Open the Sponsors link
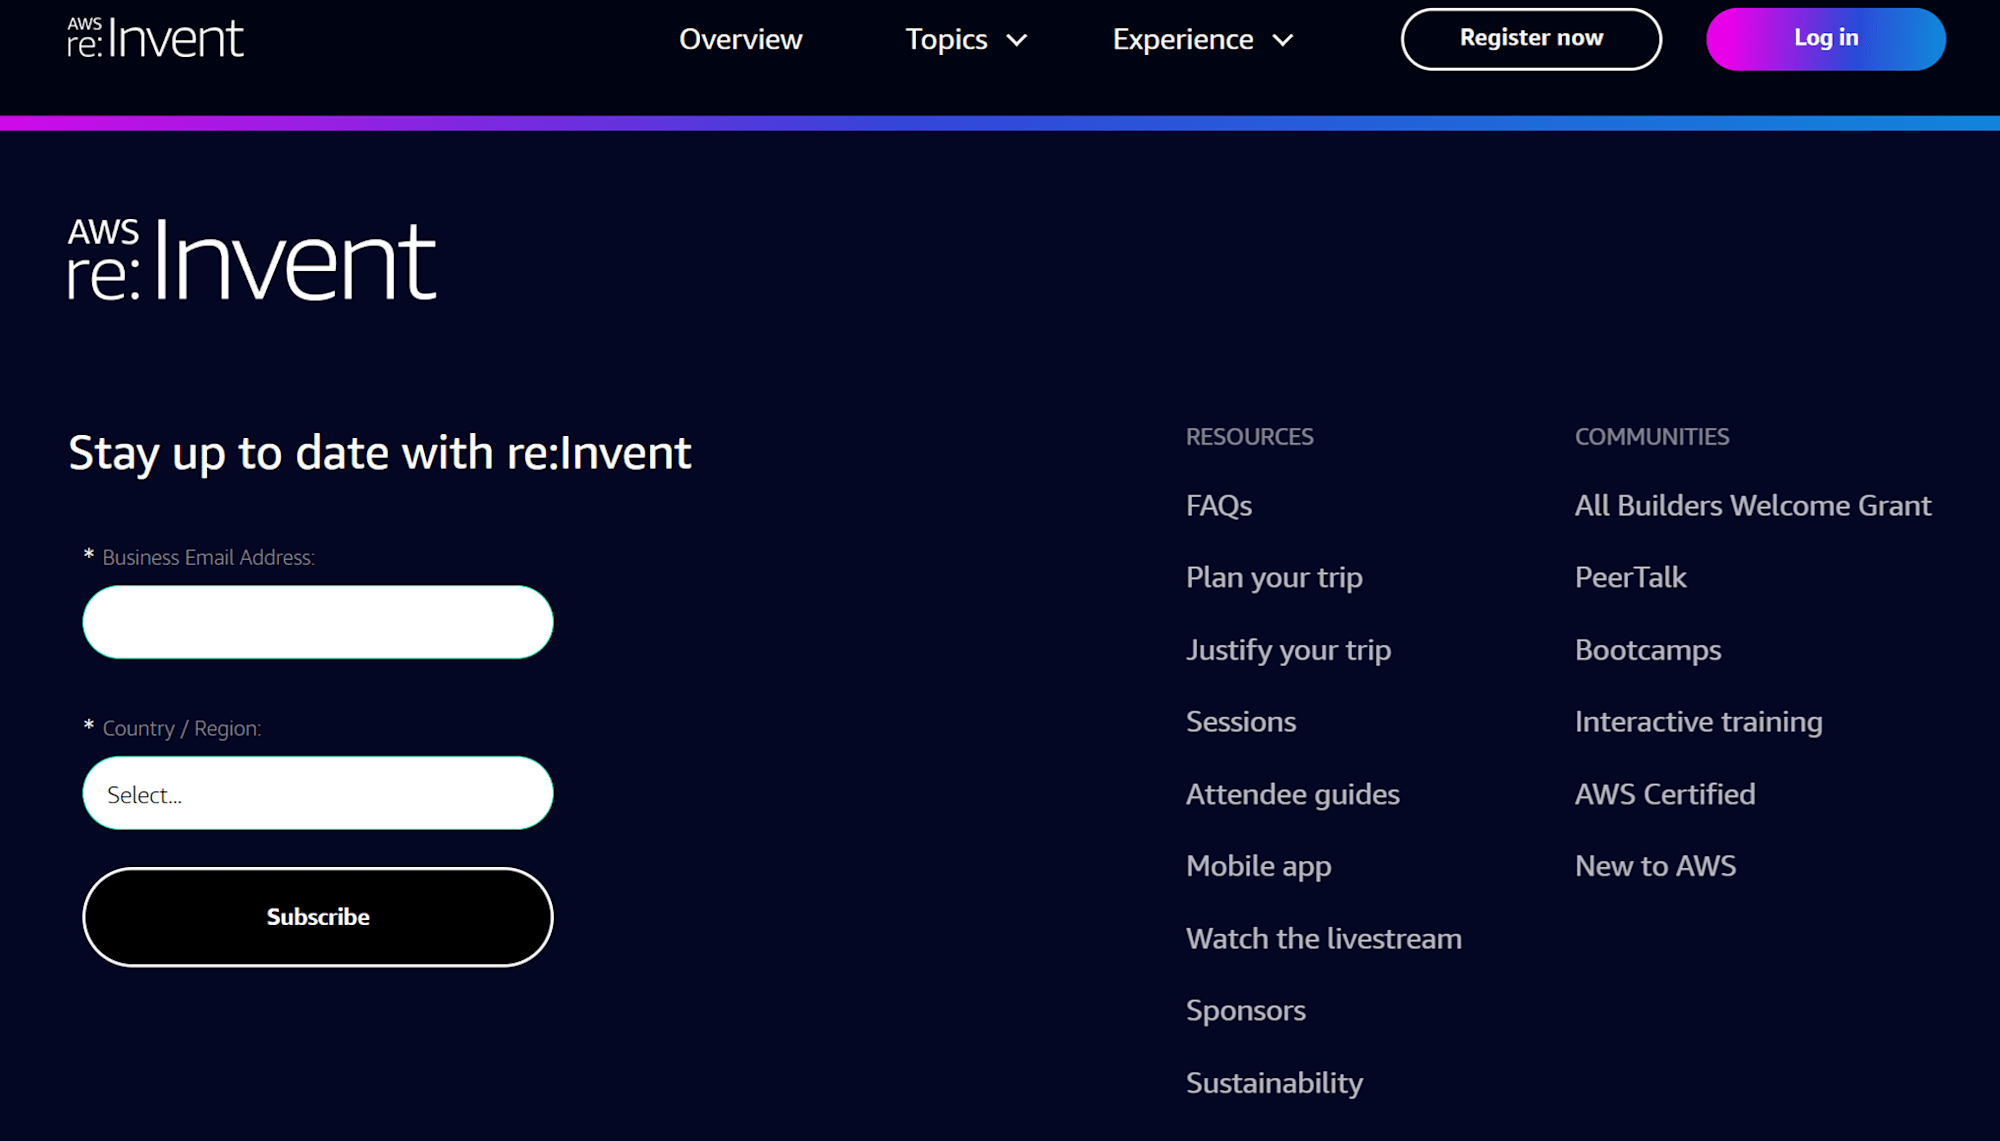Viewport: 2000px width, 1141px height. pos(1246,1011)
